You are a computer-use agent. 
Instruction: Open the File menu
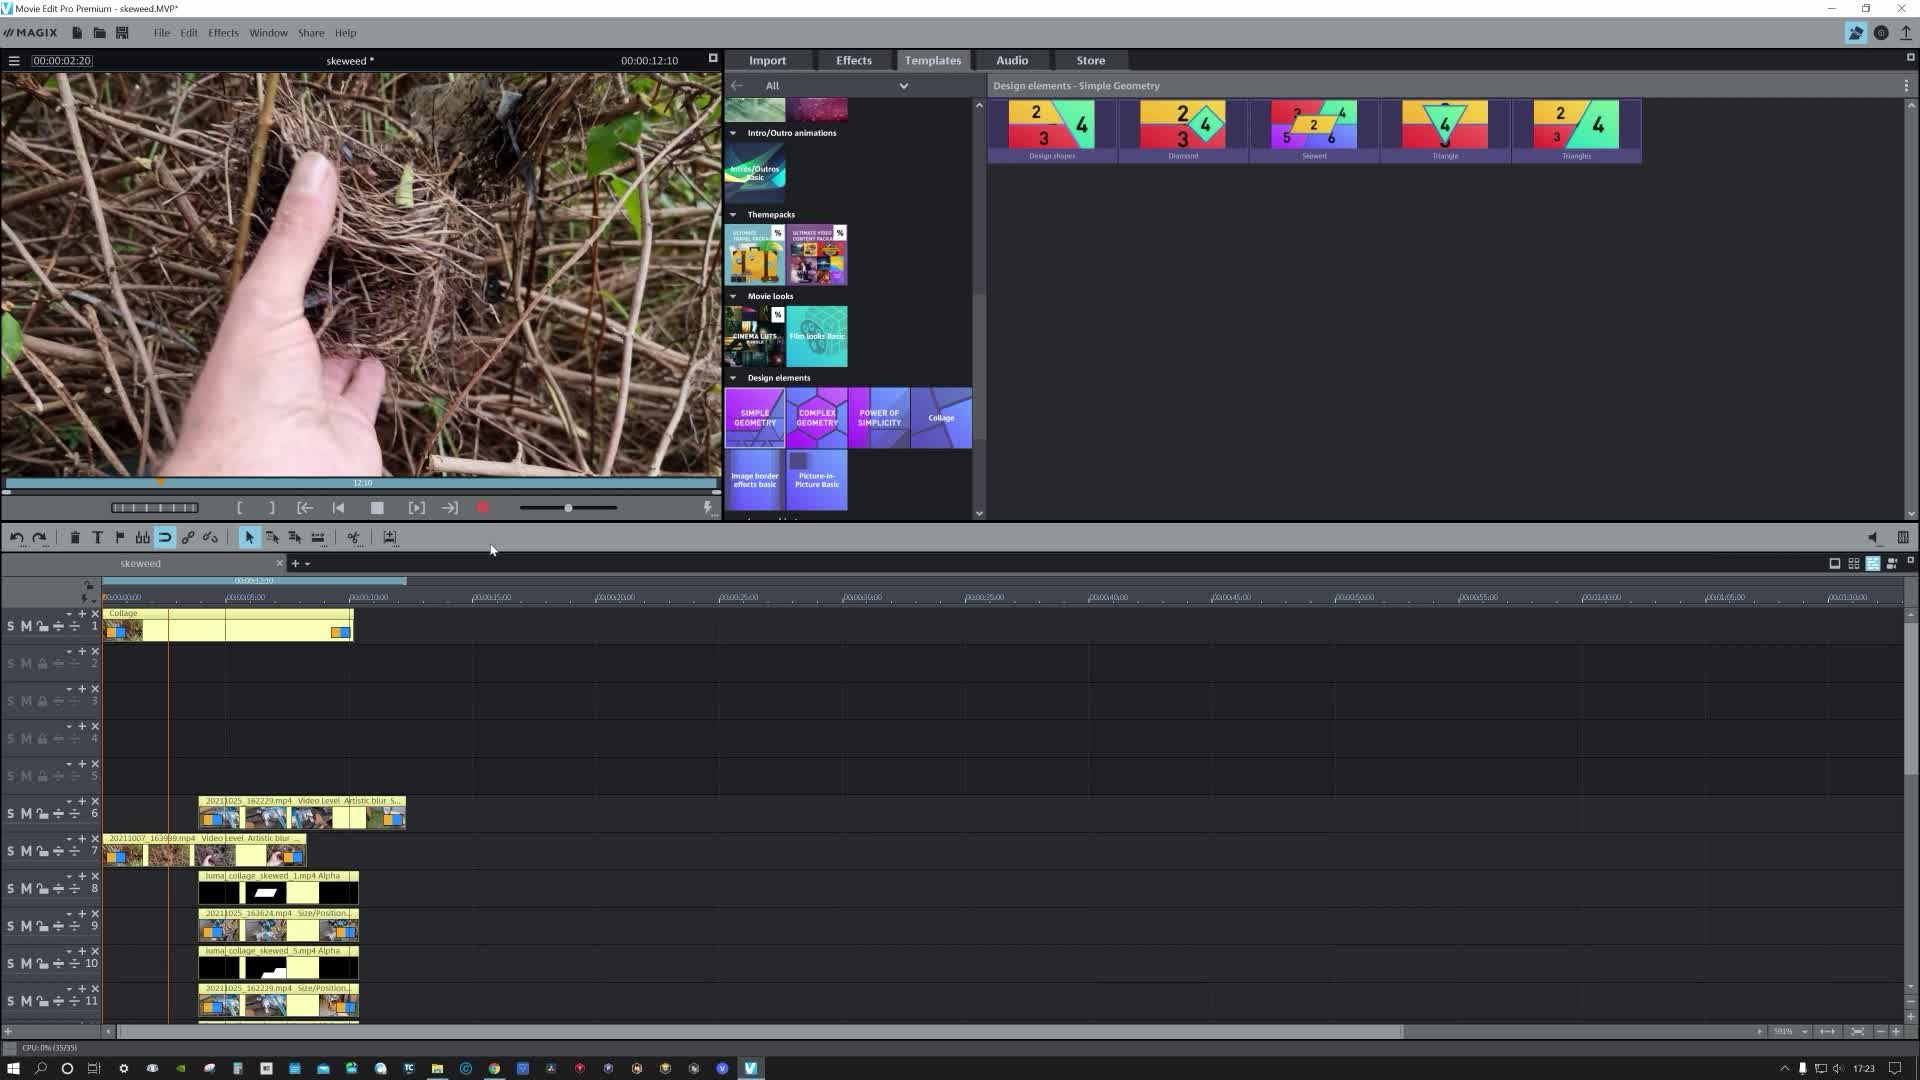161,33
